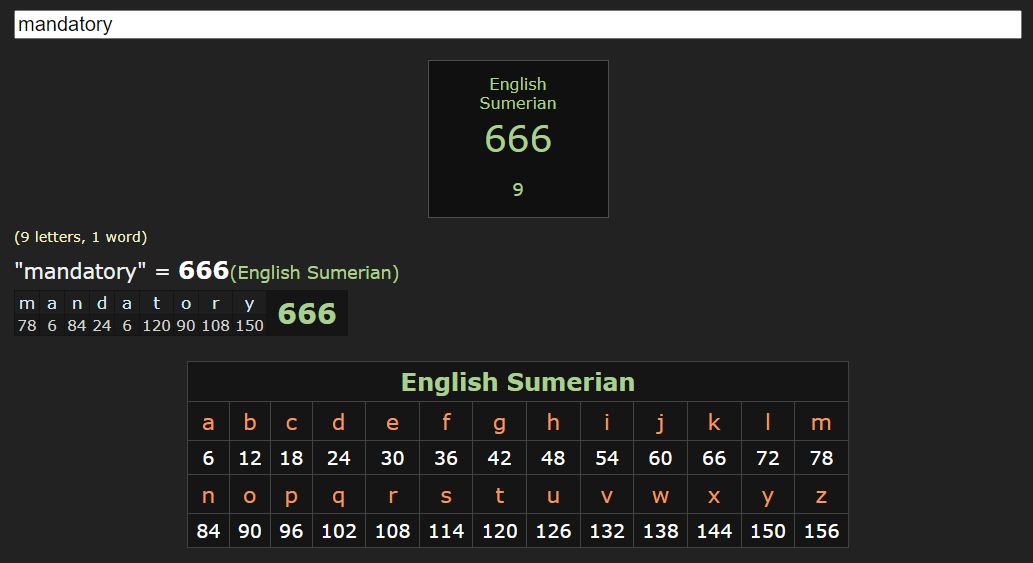Screen dimensions: 1033x563
Task: Click letter w in the cipher table
Action: click(660, 495)
